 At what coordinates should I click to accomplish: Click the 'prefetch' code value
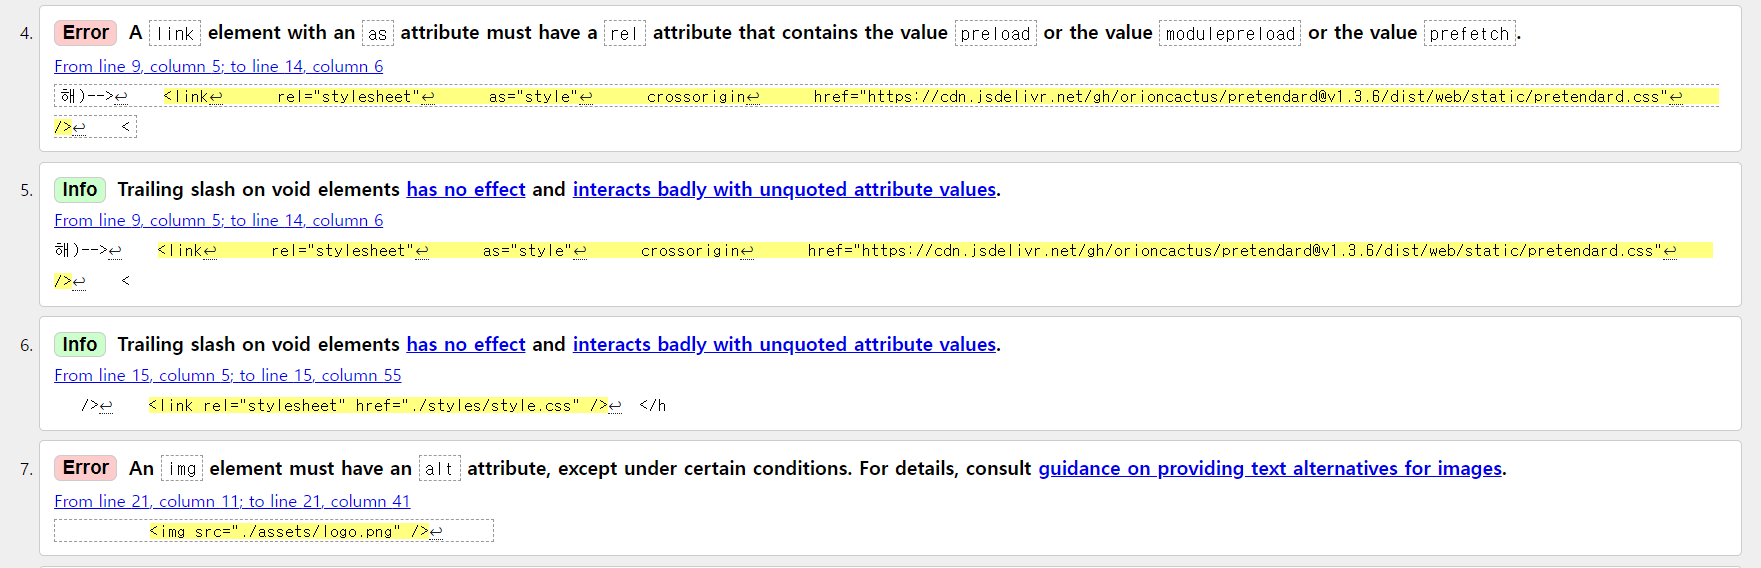coord(1469,33)
